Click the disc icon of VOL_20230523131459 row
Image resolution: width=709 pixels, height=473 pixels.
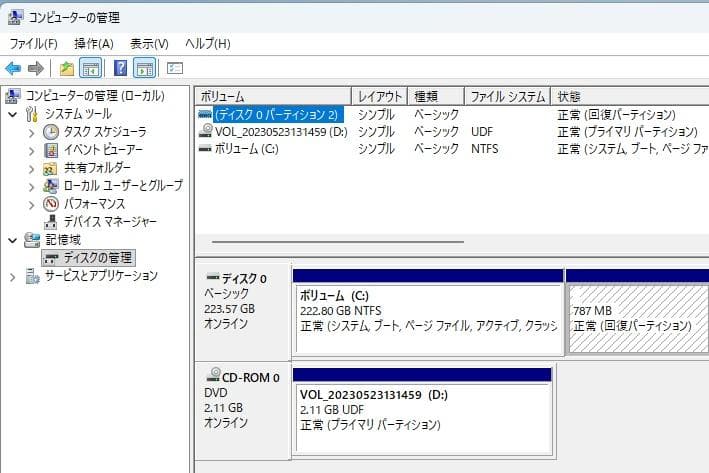click(206, 131)
